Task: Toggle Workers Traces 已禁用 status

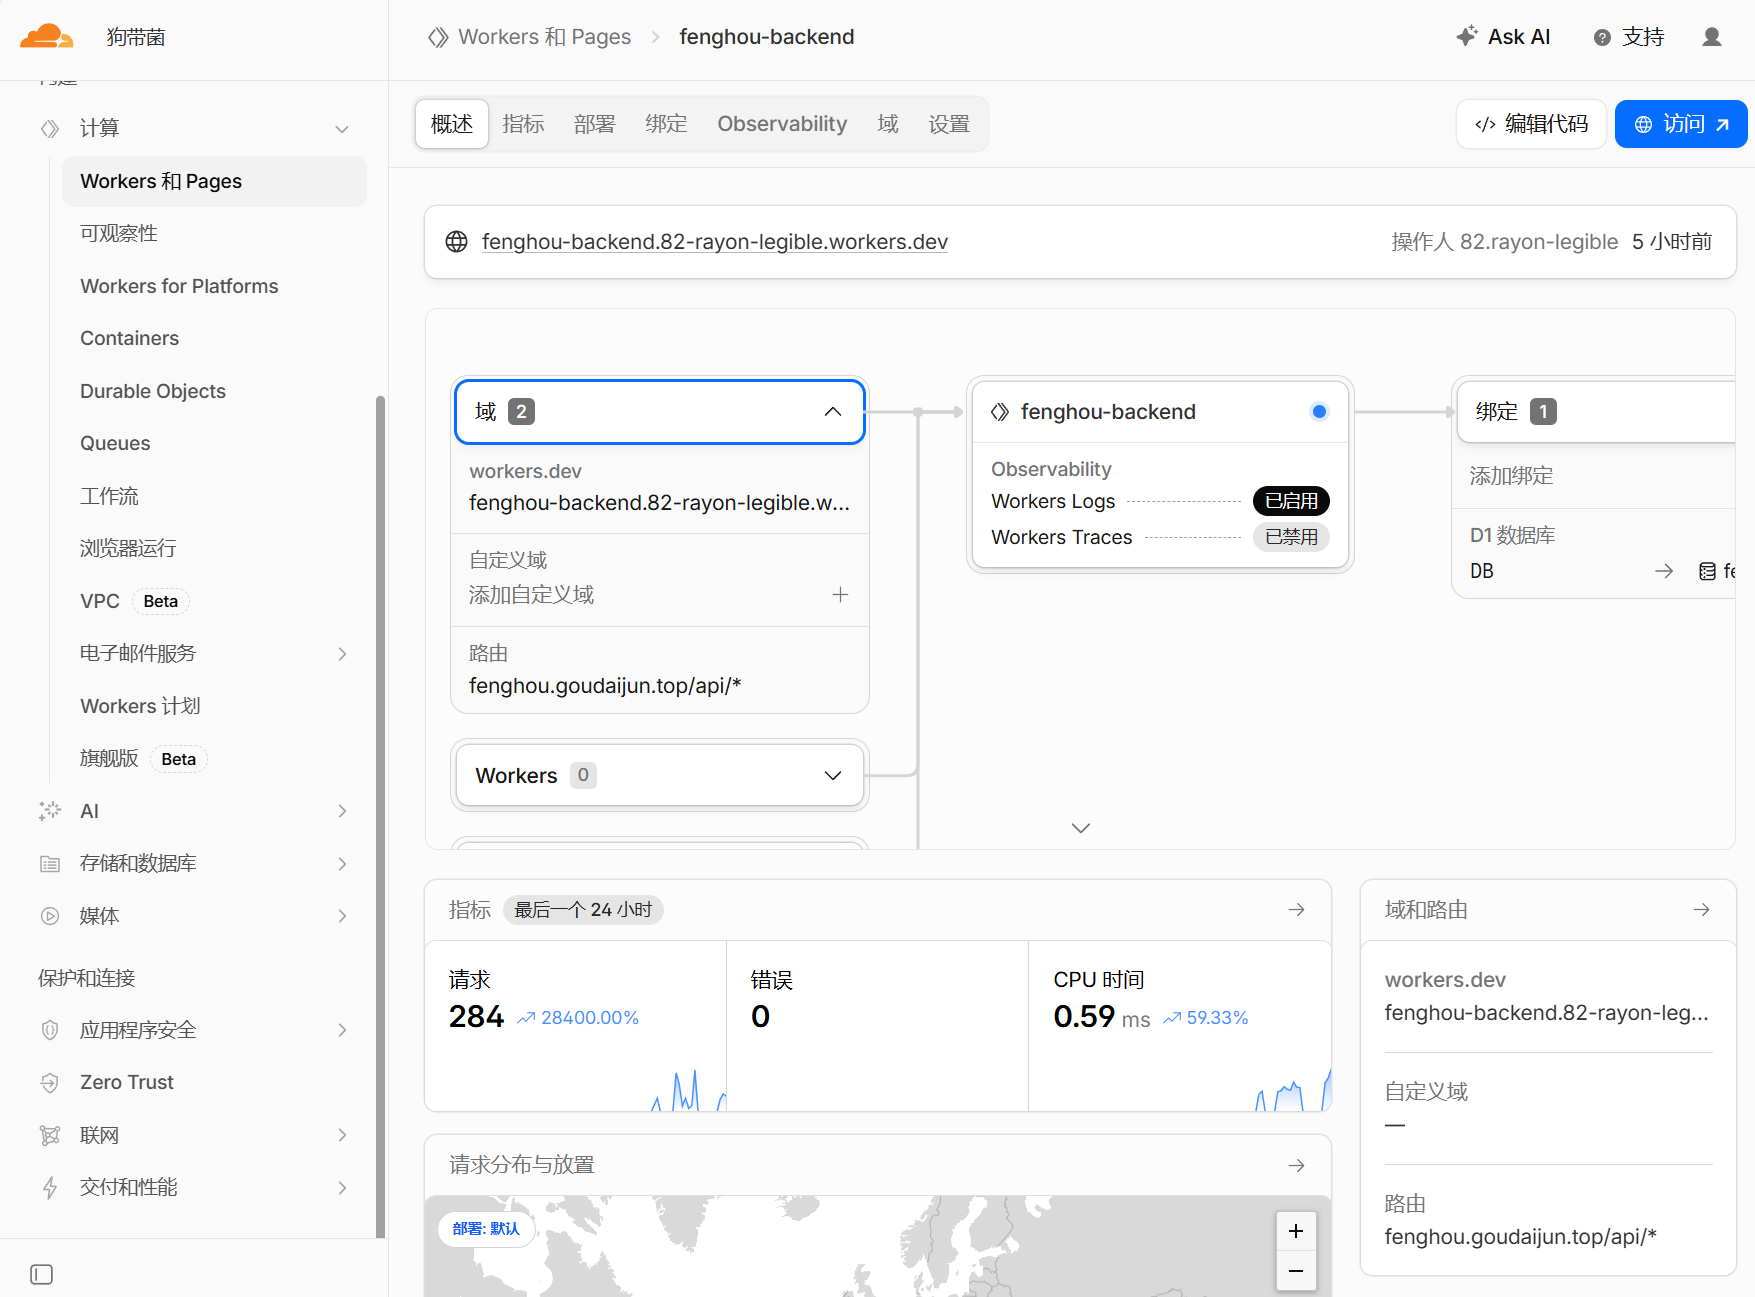Action: pos(1291,537)
